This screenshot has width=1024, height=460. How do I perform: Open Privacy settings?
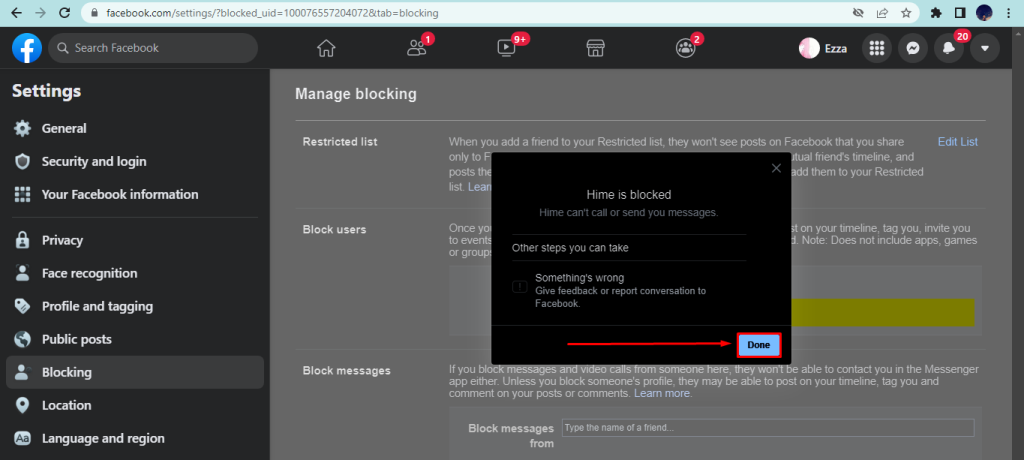coord(135,240)
